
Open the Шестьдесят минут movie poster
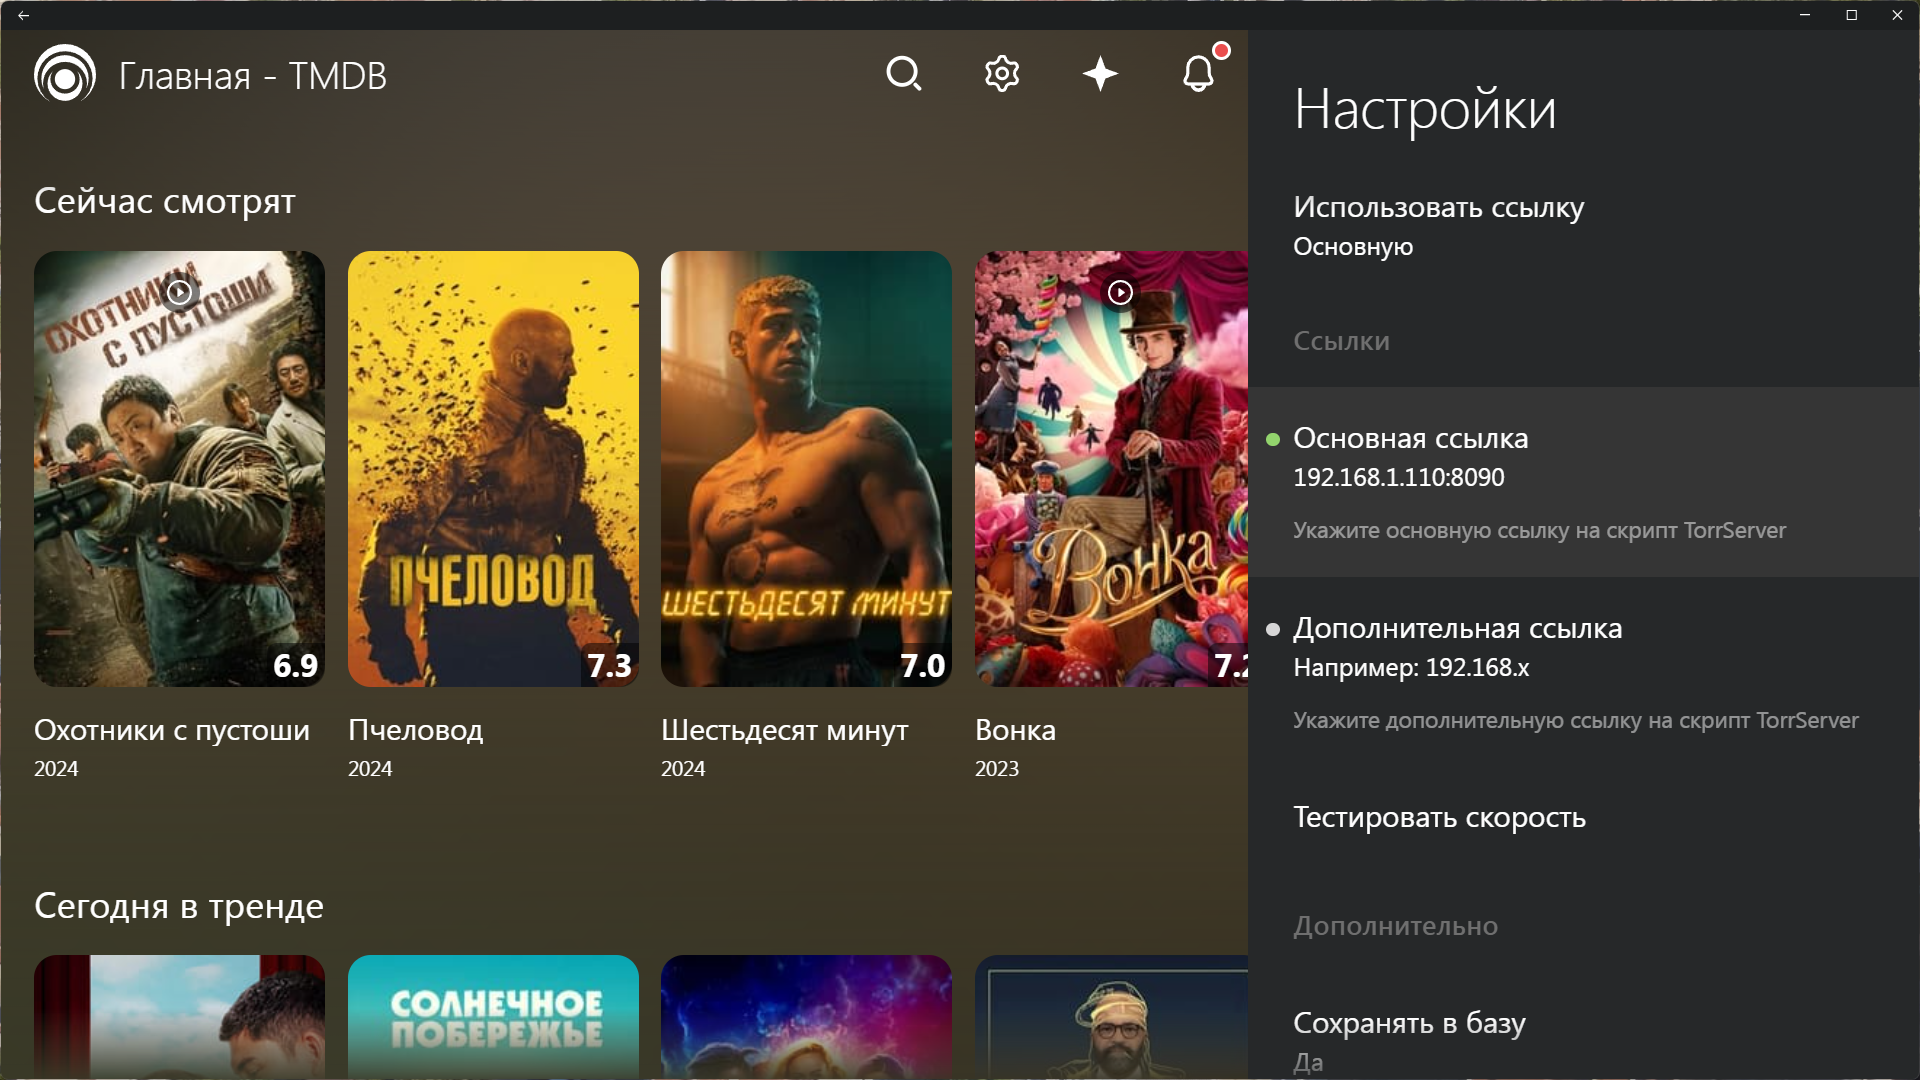806,469
